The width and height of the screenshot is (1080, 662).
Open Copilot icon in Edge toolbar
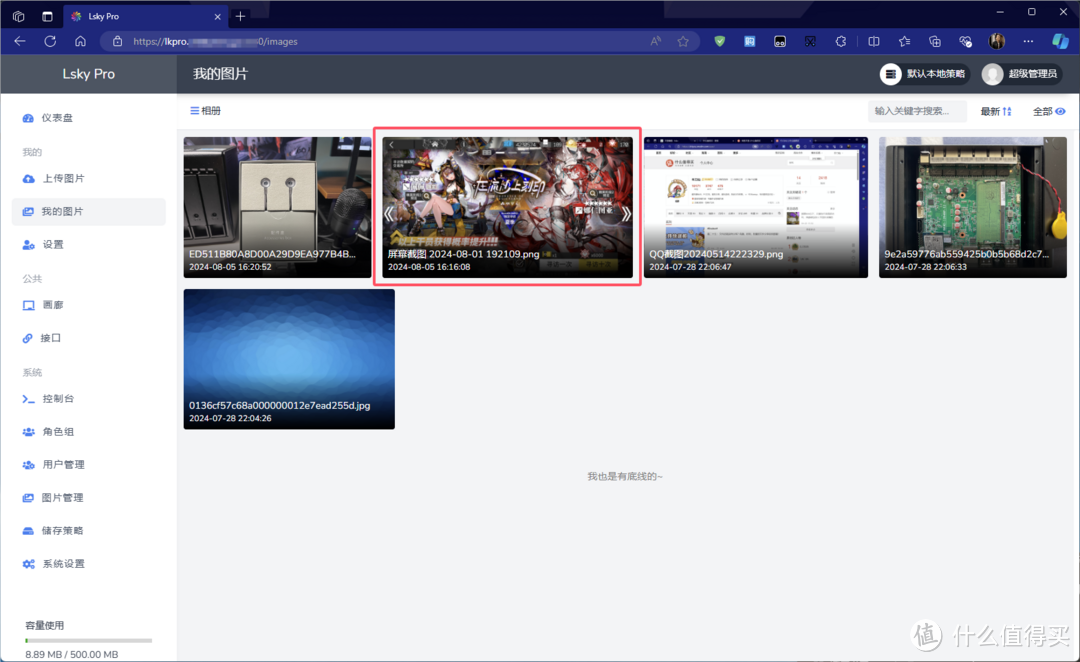pyautogui.click(x=1060, y=41)
